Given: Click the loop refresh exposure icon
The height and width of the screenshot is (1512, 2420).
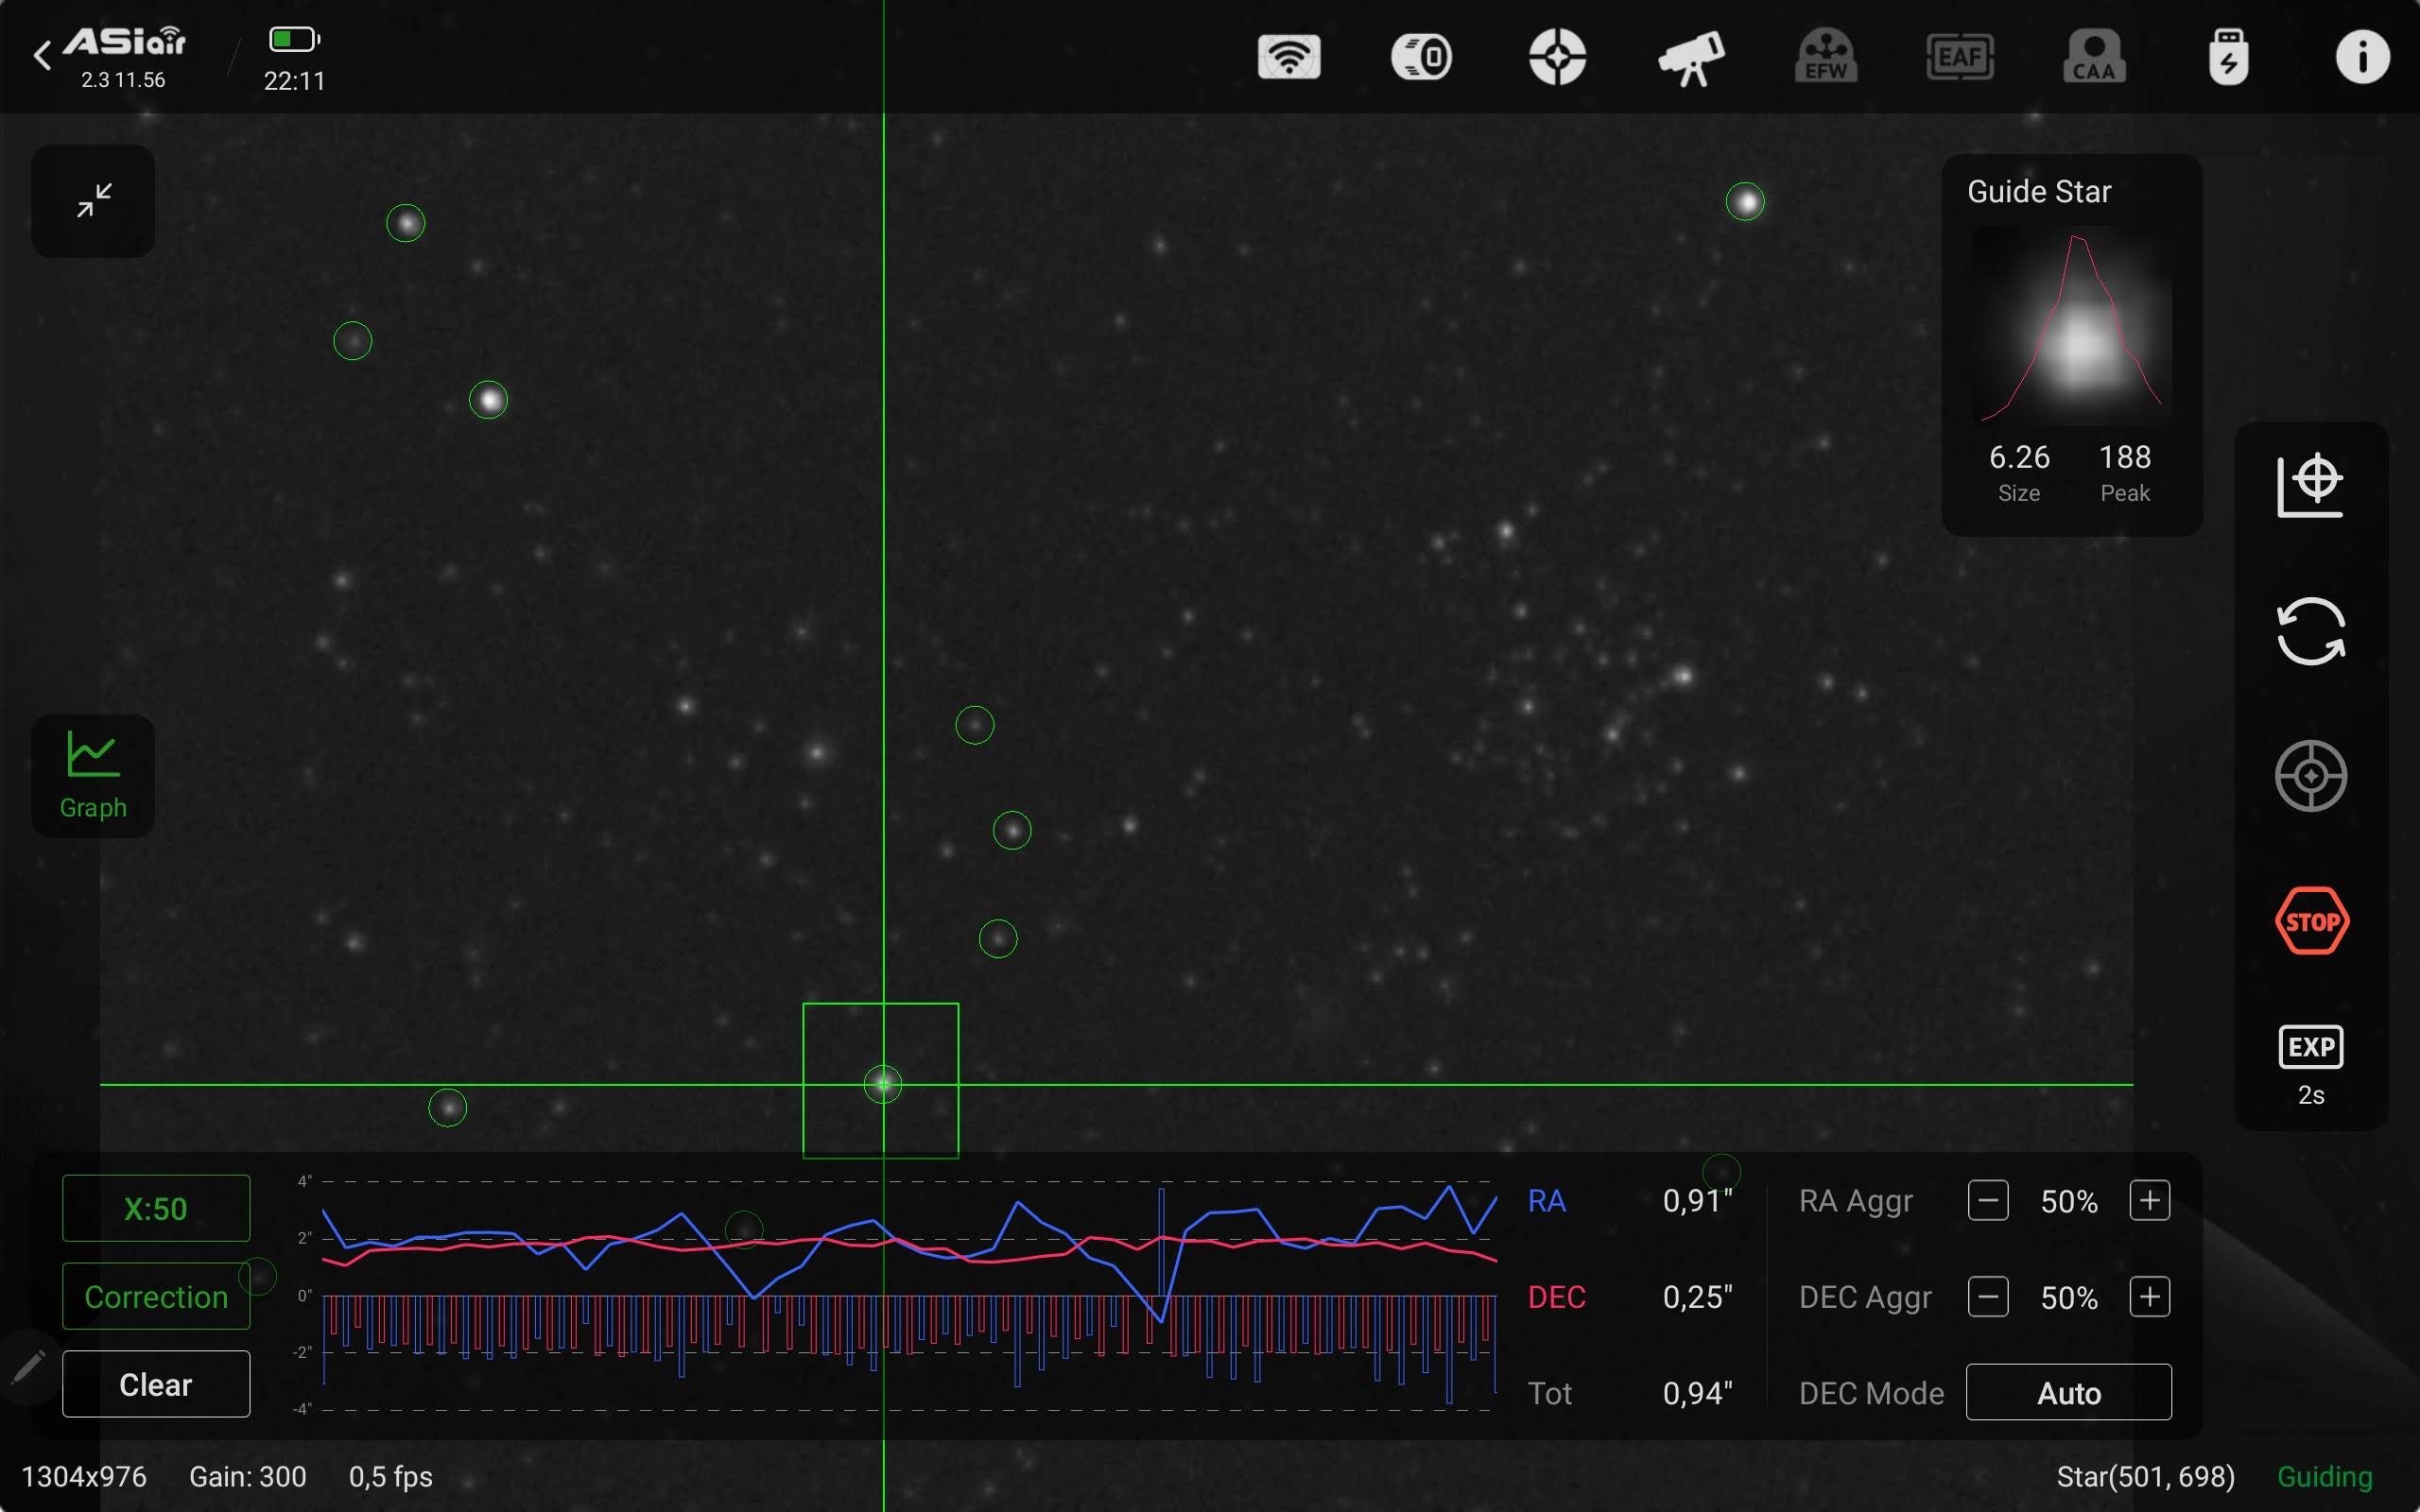Looking at the screenshot, I should point(2311,631).
